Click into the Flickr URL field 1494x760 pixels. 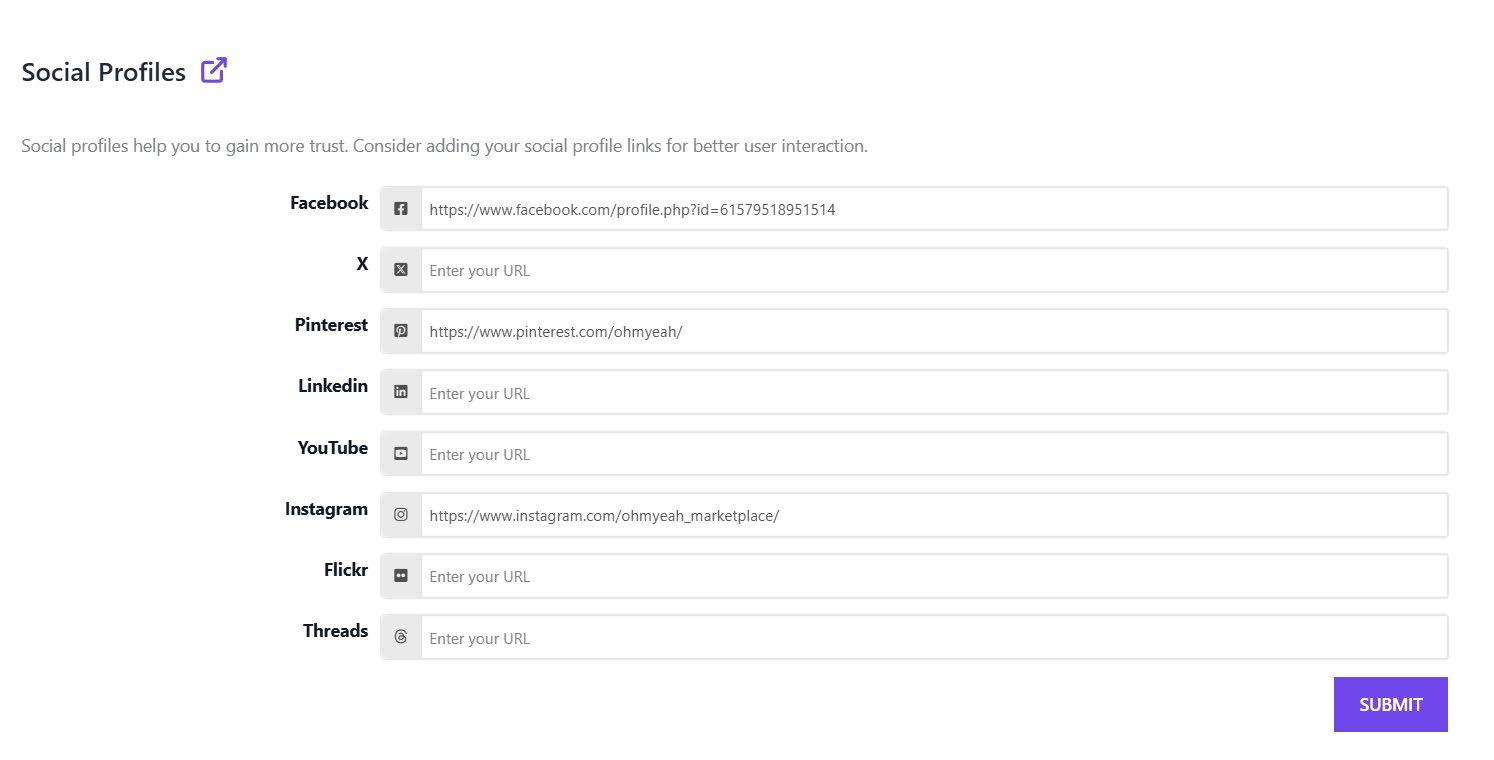933,576
